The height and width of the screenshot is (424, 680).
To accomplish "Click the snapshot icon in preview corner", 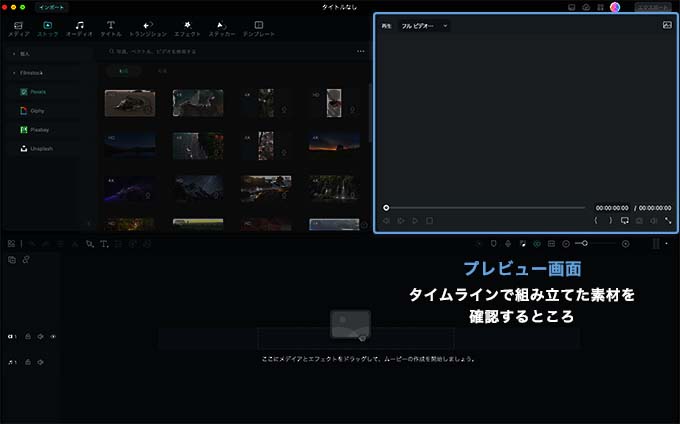I will click(666, 25).
